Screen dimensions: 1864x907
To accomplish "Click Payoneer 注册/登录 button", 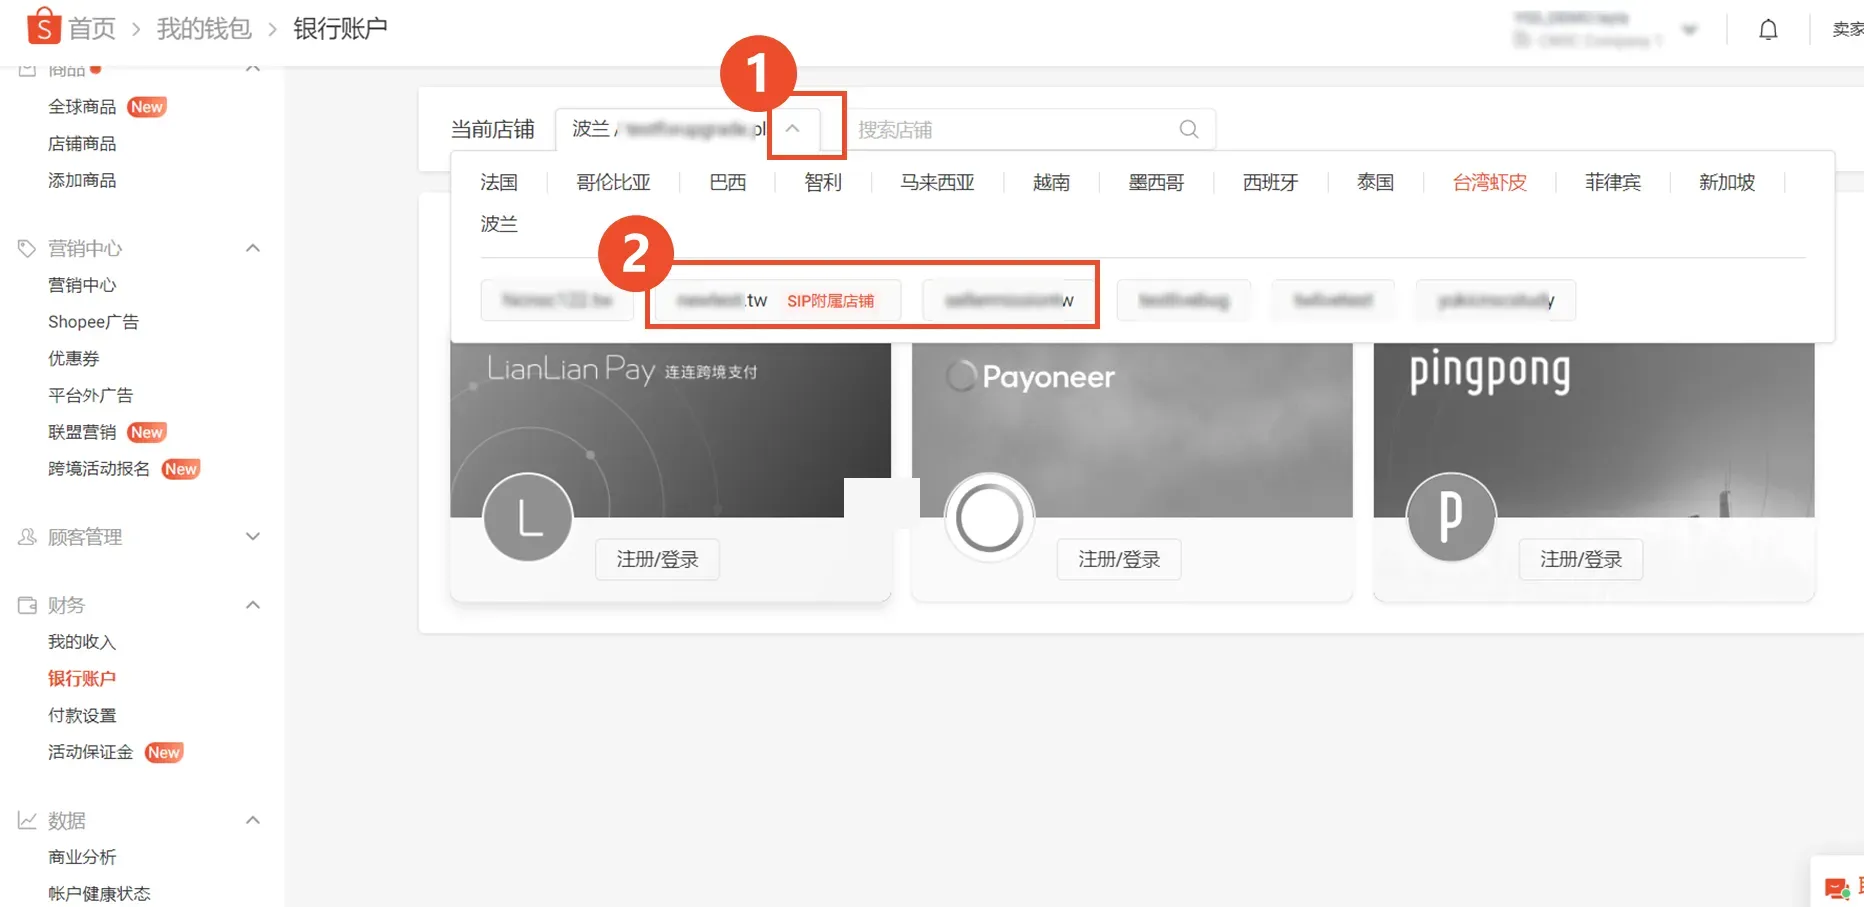I will coord(1119,559).
